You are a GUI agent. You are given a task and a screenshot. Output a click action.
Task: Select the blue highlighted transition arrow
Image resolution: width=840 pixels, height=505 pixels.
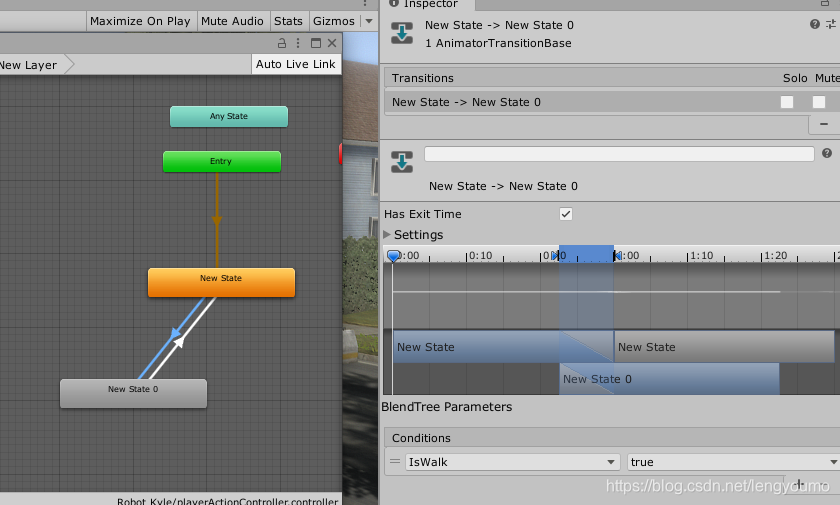tap(174, 334)
